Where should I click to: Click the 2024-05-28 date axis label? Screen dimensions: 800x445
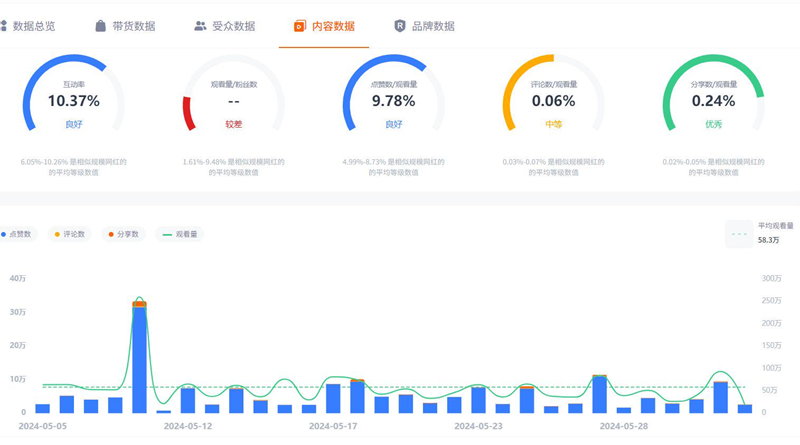coord(623,425)
